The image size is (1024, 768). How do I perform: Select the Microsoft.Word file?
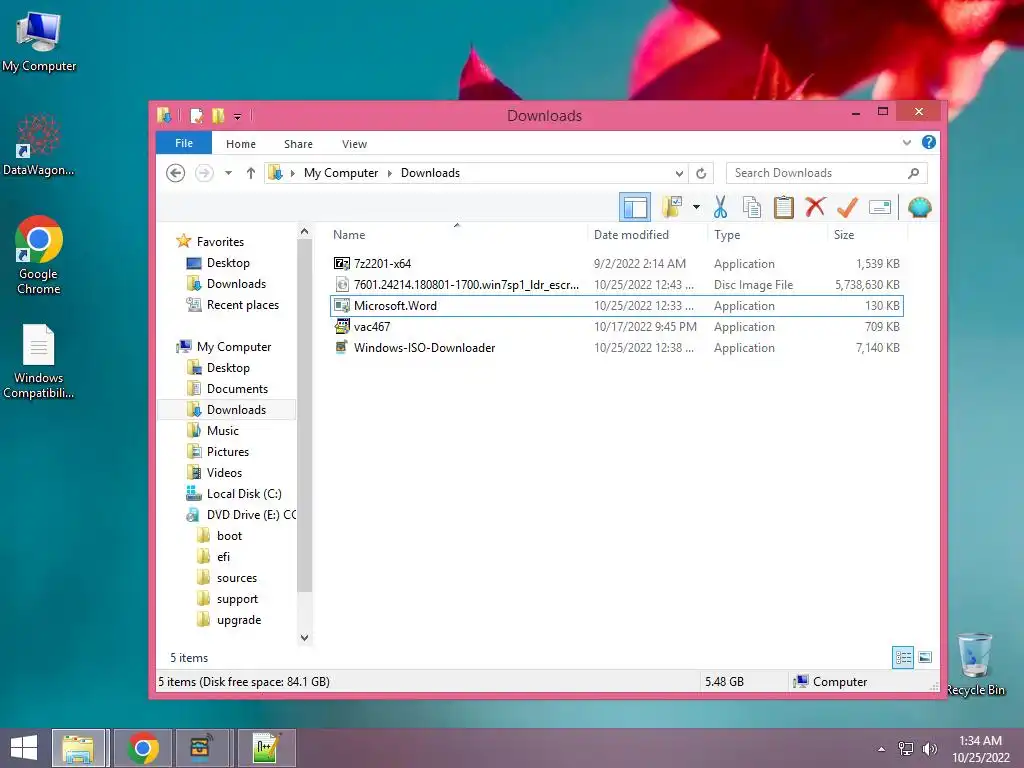(x=617, y=306)
